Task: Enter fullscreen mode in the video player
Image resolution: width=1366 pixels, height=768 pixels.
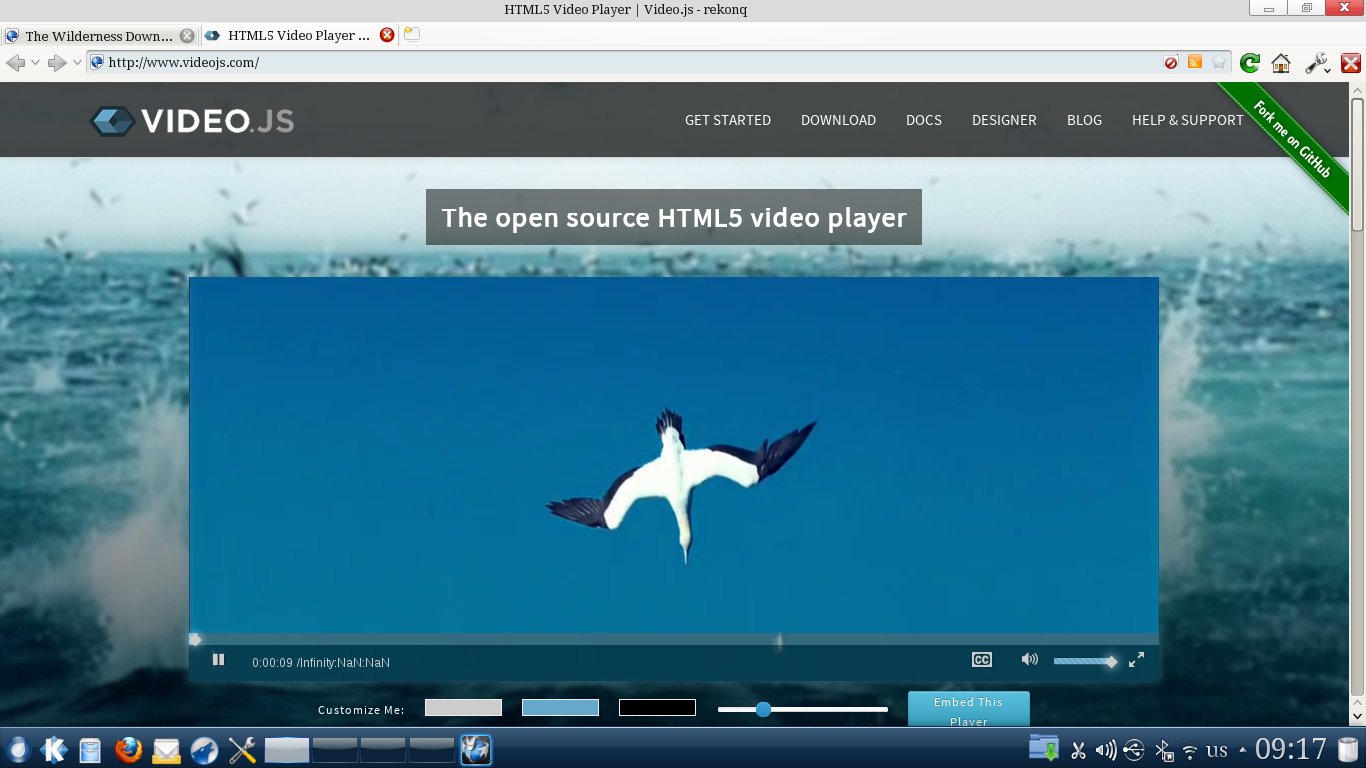Action: [x=1136, y=660]
